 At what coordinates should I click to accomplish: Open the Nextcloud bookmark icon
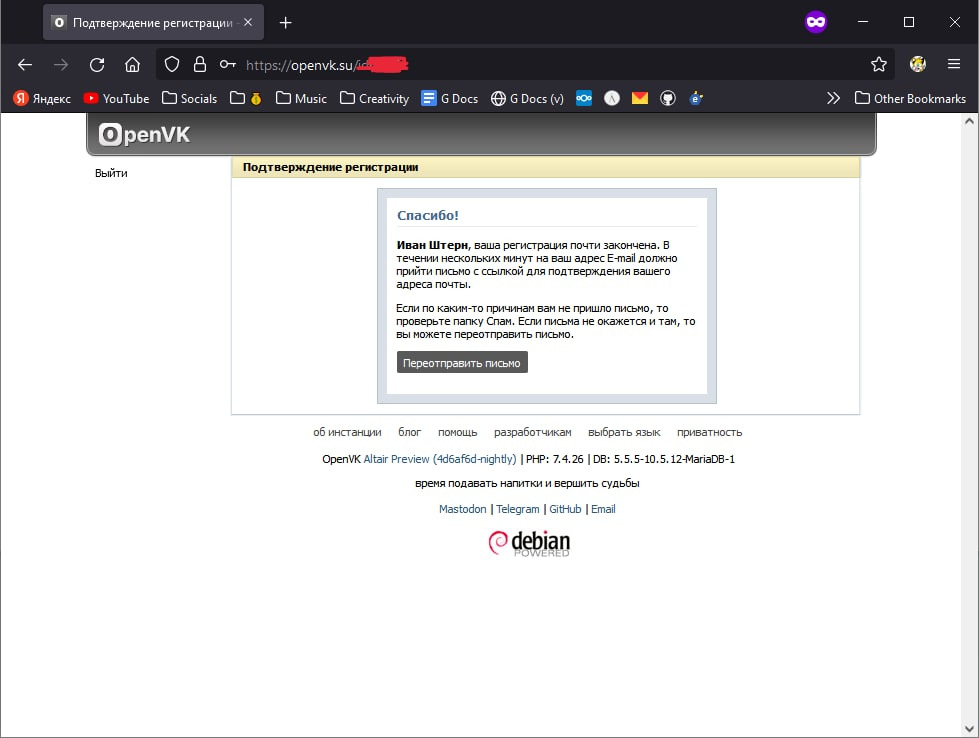tap(584, 99)
